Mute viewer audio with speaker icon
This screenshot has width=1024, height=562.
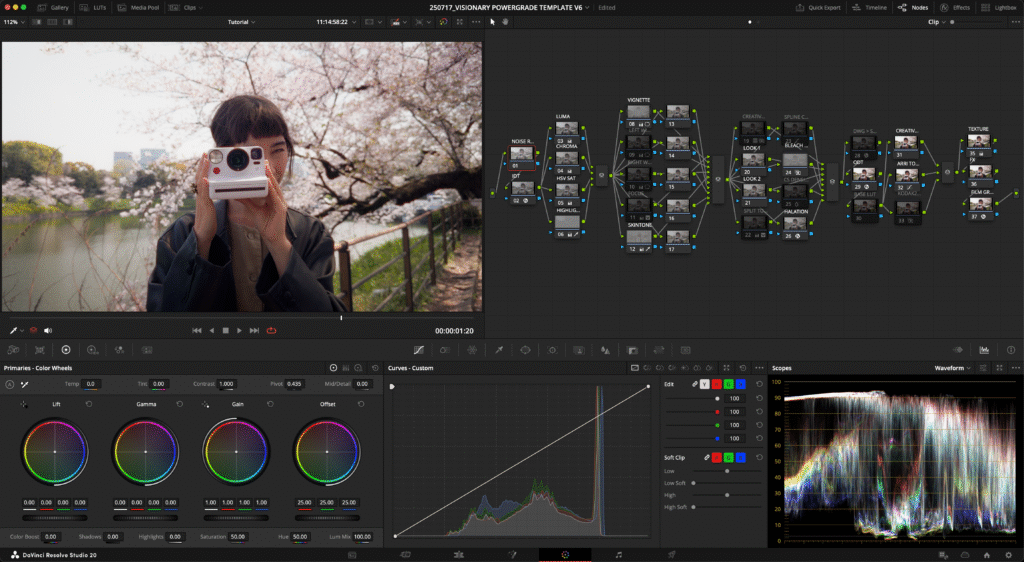point(47,330)
